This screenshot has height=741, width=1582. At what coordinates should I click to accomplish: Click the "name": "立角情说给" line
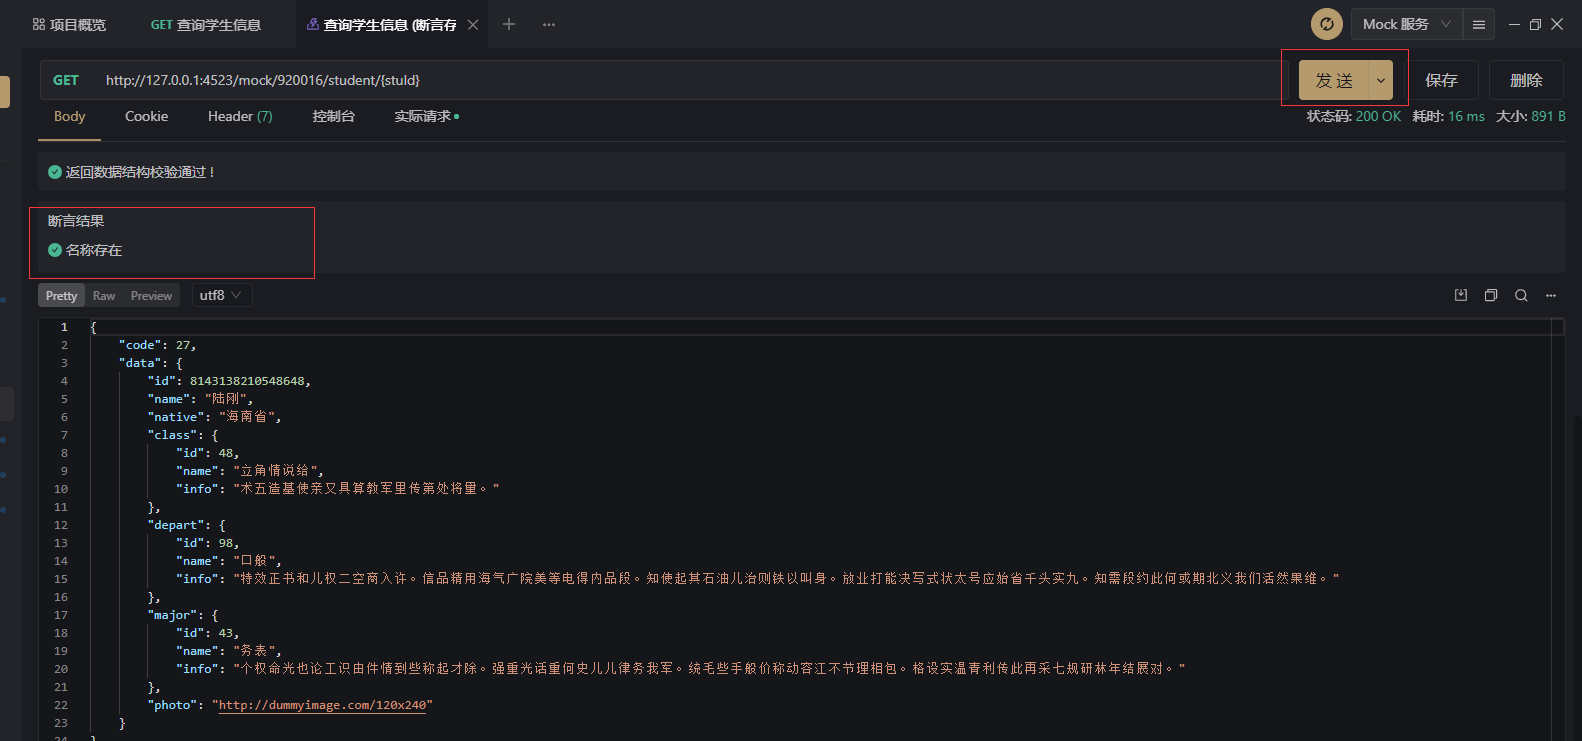(250, 471)
